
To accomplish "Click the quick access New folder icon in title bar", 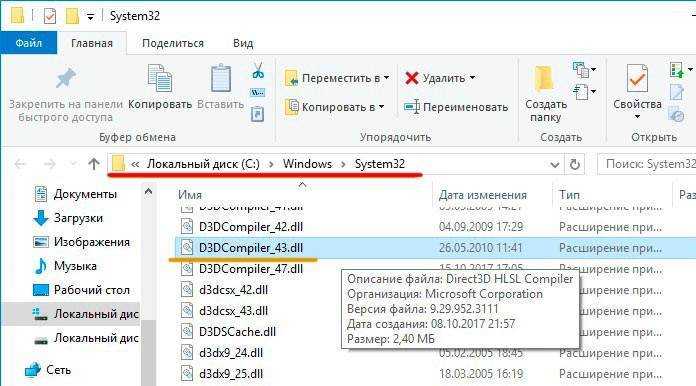I will 72,16.
